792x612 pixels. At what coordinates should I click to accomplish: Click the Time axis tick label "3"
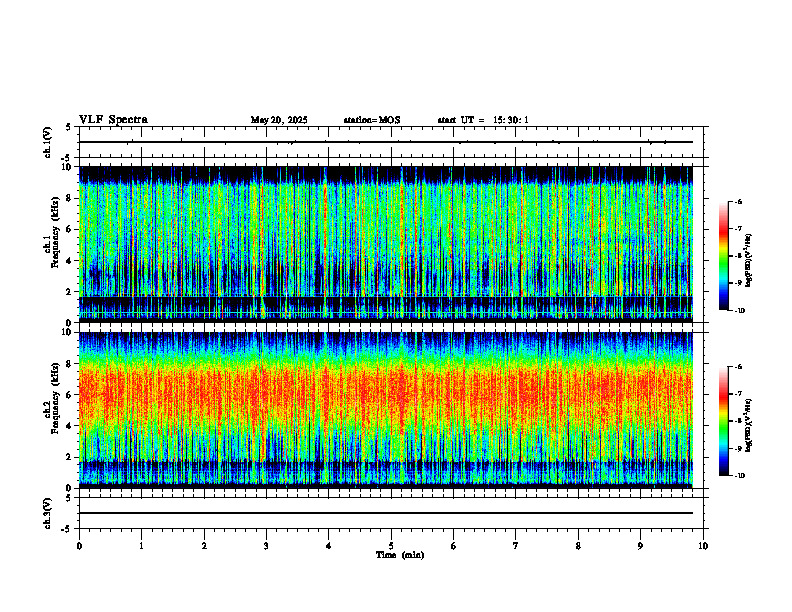pos(266,546)
